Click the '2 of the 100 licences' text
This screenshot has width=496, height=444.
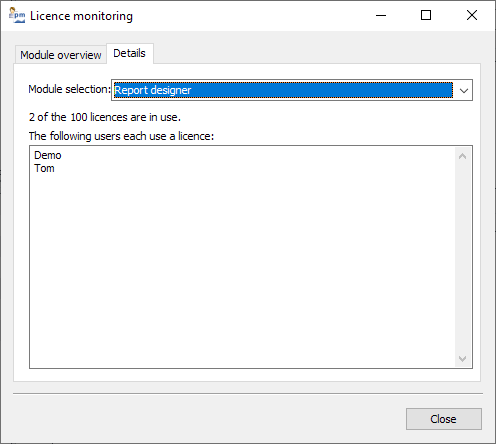point(105,117)
